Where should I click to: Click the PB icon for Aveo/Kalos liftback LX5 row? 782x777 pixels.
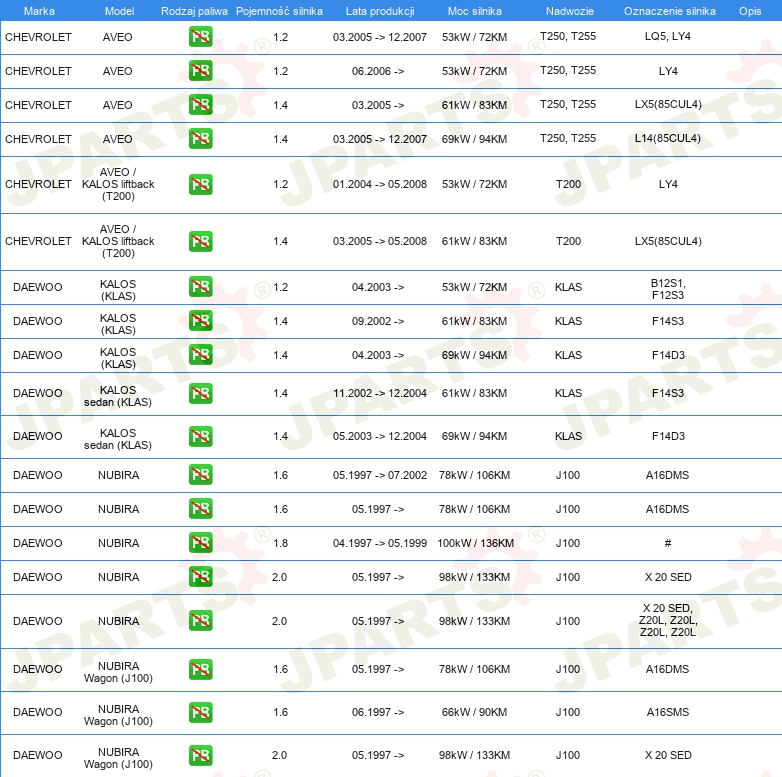tap(200, 241)
